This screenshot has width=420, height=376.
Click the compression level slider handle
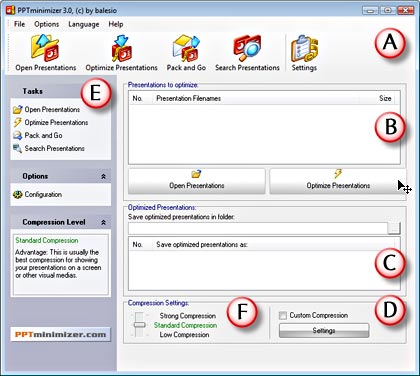pyautogui.click(x=139, y=325)
